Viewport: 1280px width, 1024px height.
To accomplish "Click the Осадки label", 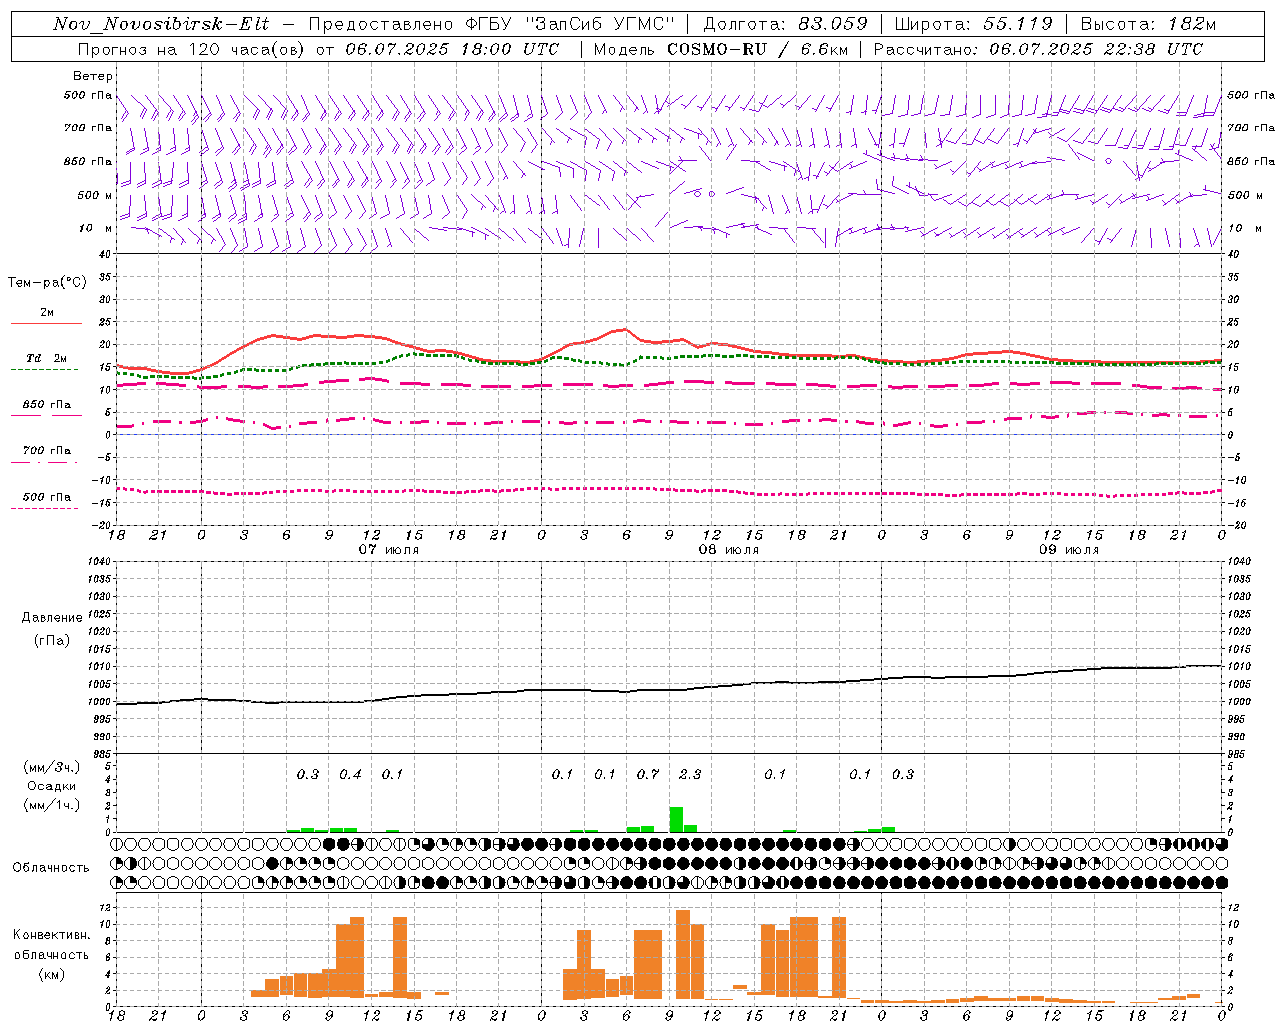I will click(x=51, y=786).
